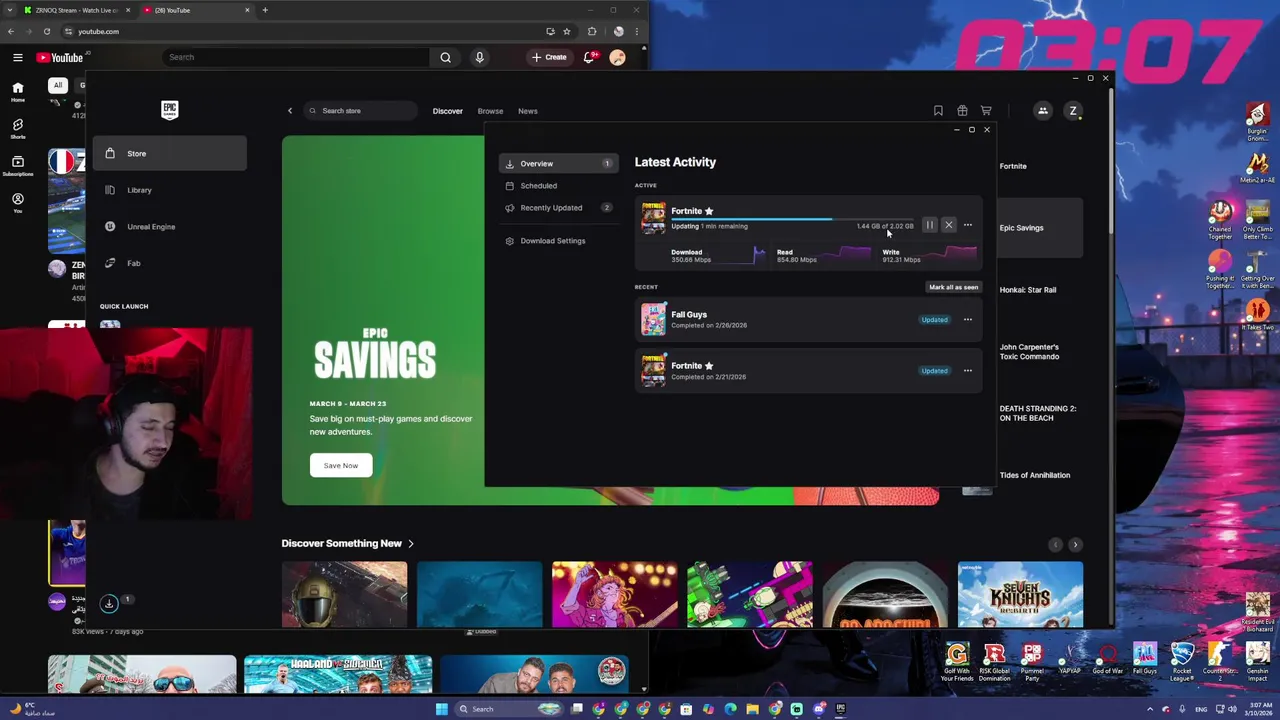
Task: Open YouTube notifications bell
Action: pos(589,57)
